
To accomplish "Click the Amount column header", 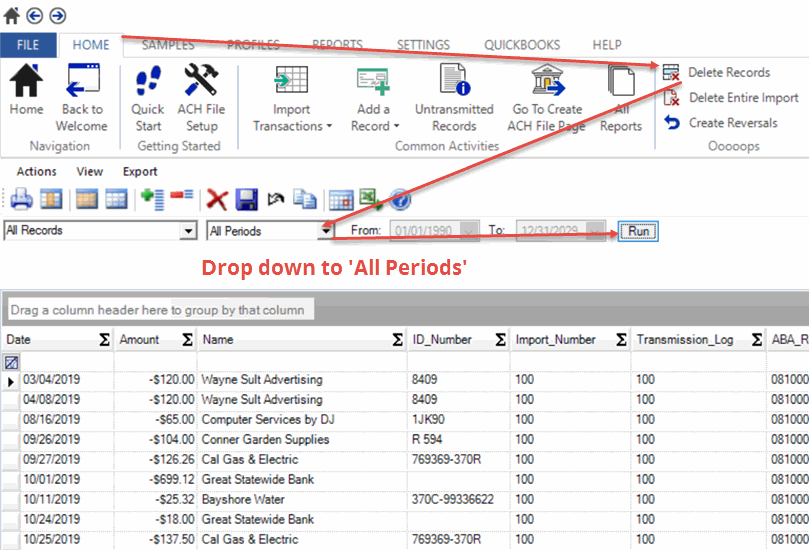I will (x=140, y=340).
